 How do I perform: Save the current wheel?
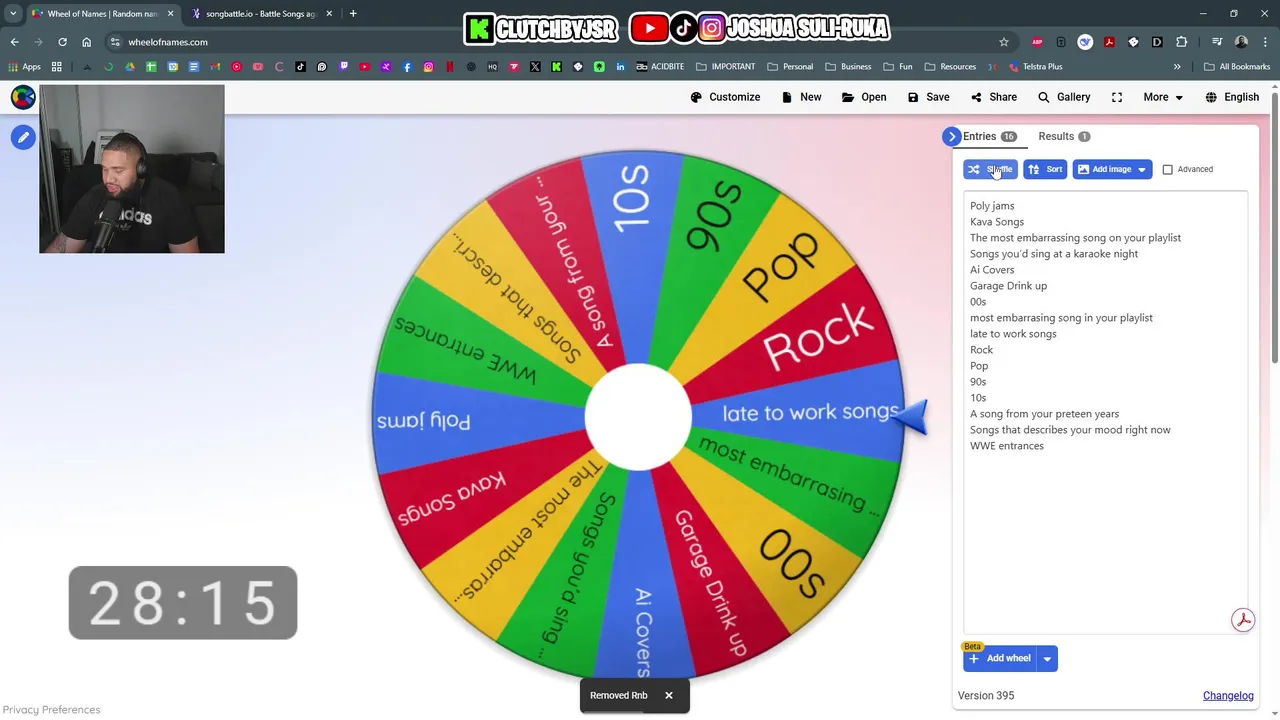(x=928, y=97)
